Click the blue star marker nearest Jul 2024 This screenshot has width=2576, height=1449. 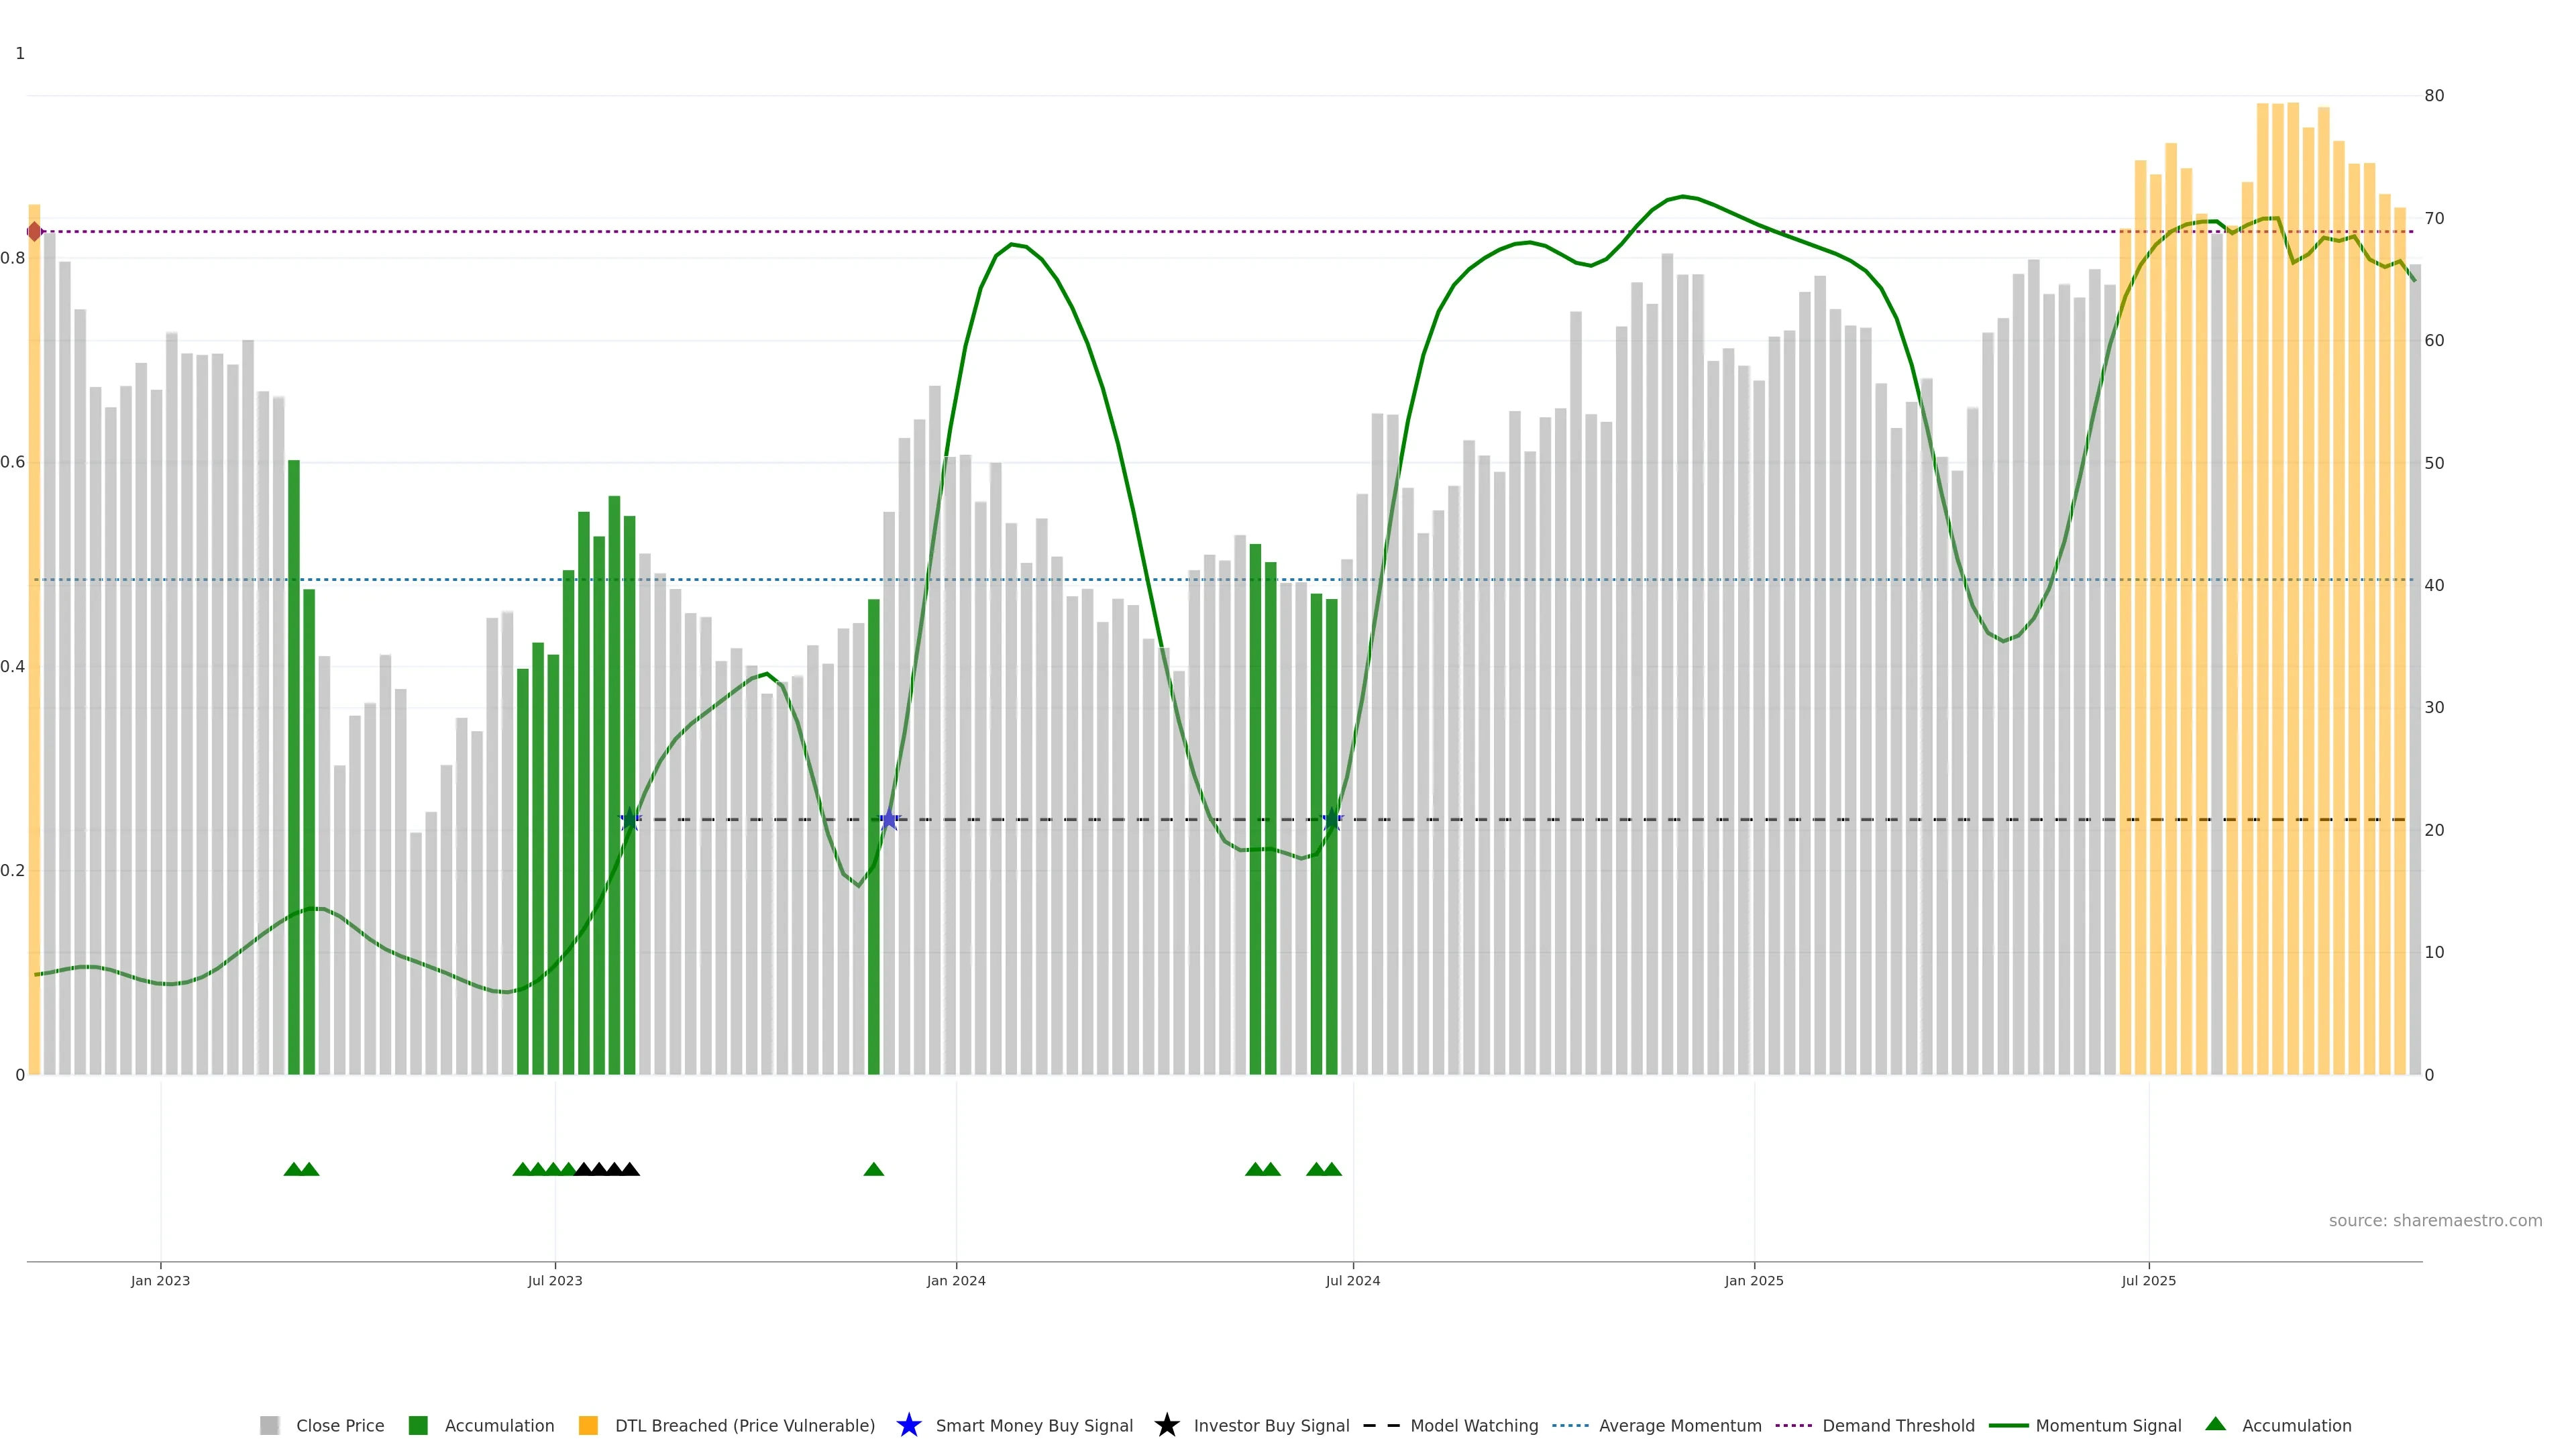tap(1331, 820)
